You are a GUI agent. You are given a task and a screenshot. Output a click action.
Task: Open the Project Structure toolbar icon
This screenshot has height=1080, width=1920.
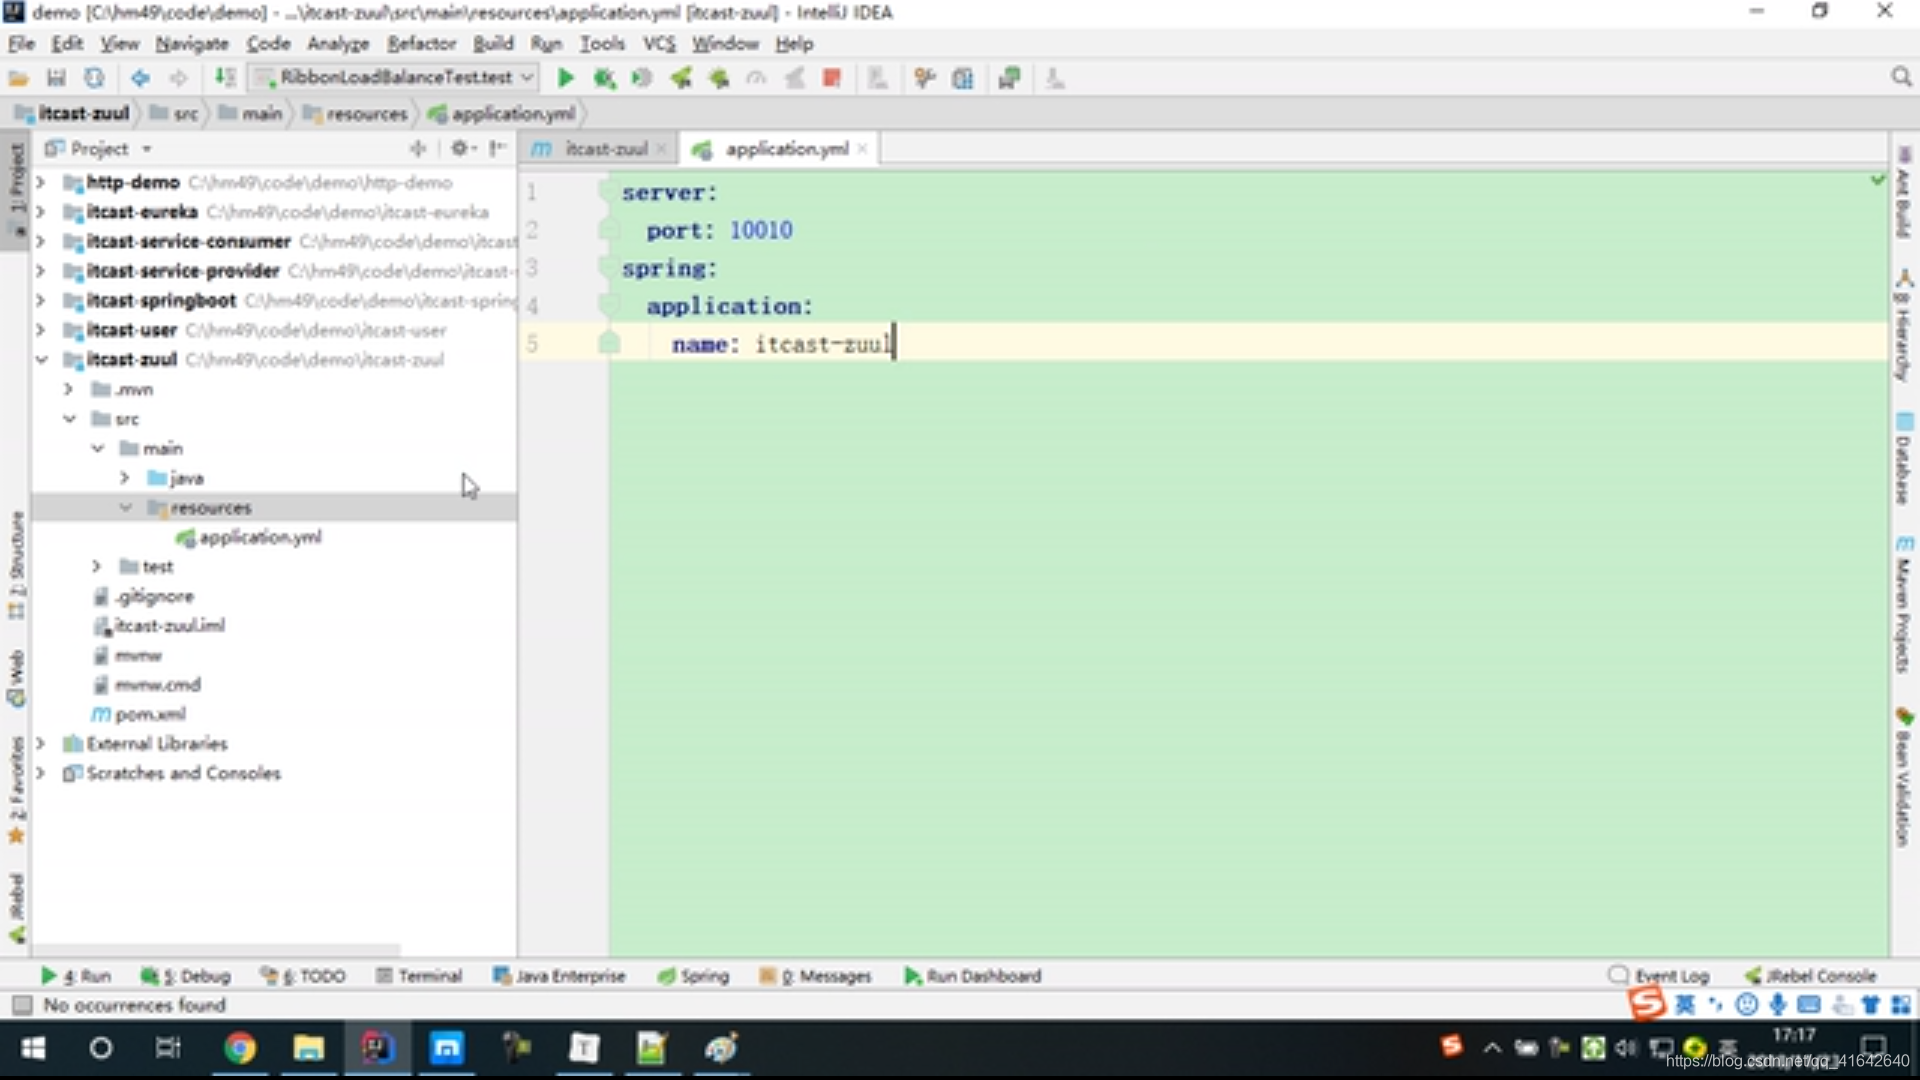tap(962, 78)
